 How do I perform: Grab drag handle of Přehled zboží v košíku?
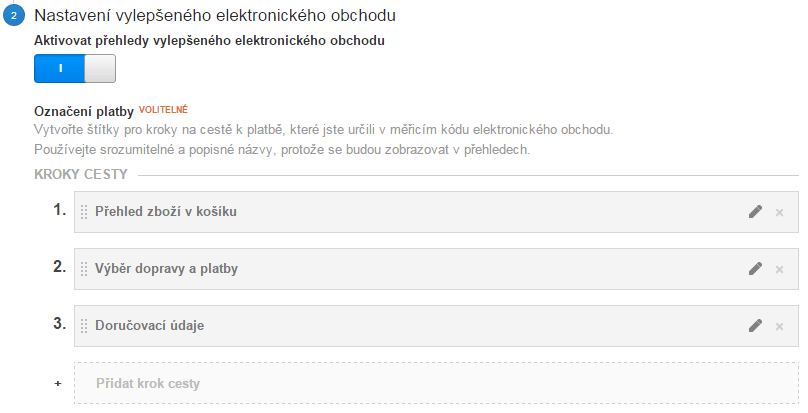[x=84, y=212]
